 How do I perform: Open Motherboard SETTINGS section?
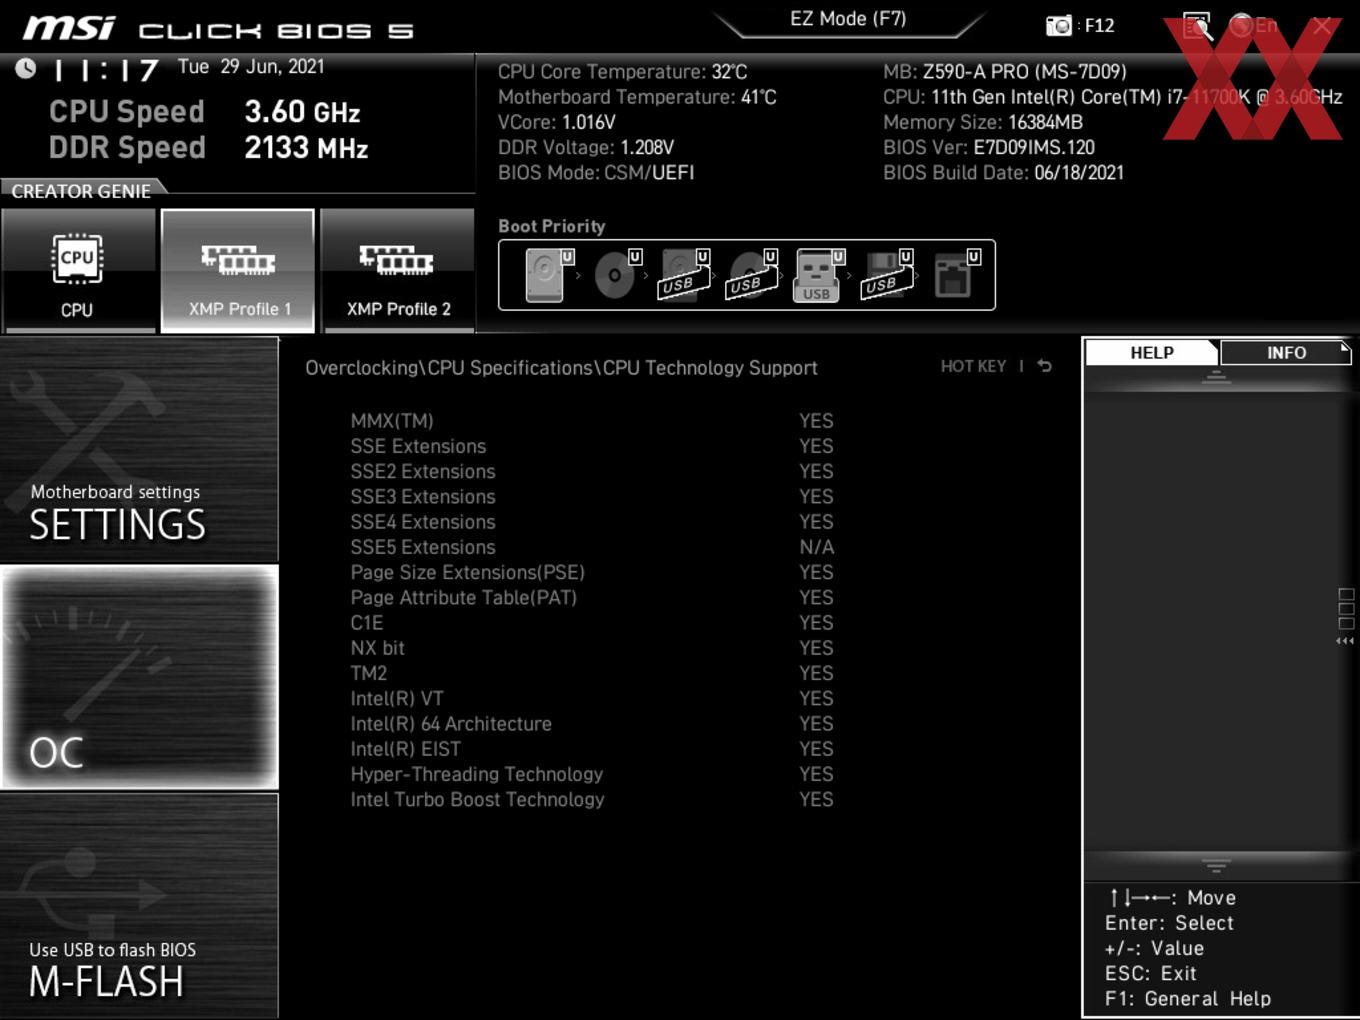(139, 450)
